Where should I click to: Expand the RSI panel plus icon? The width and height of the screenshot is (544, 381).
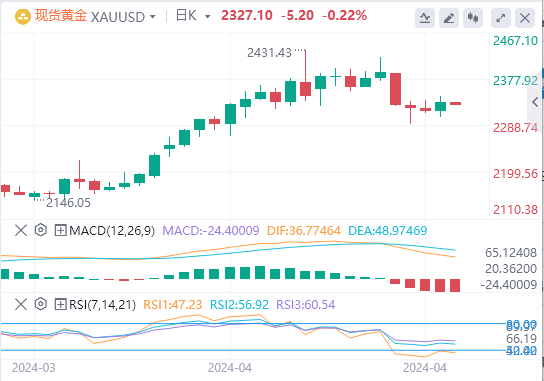[60, 305]
